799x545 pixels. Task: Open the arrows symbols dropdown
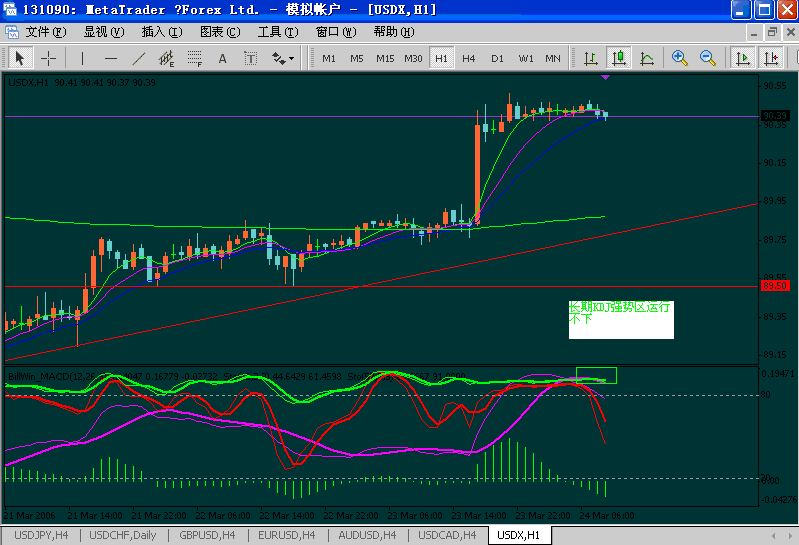284,58
